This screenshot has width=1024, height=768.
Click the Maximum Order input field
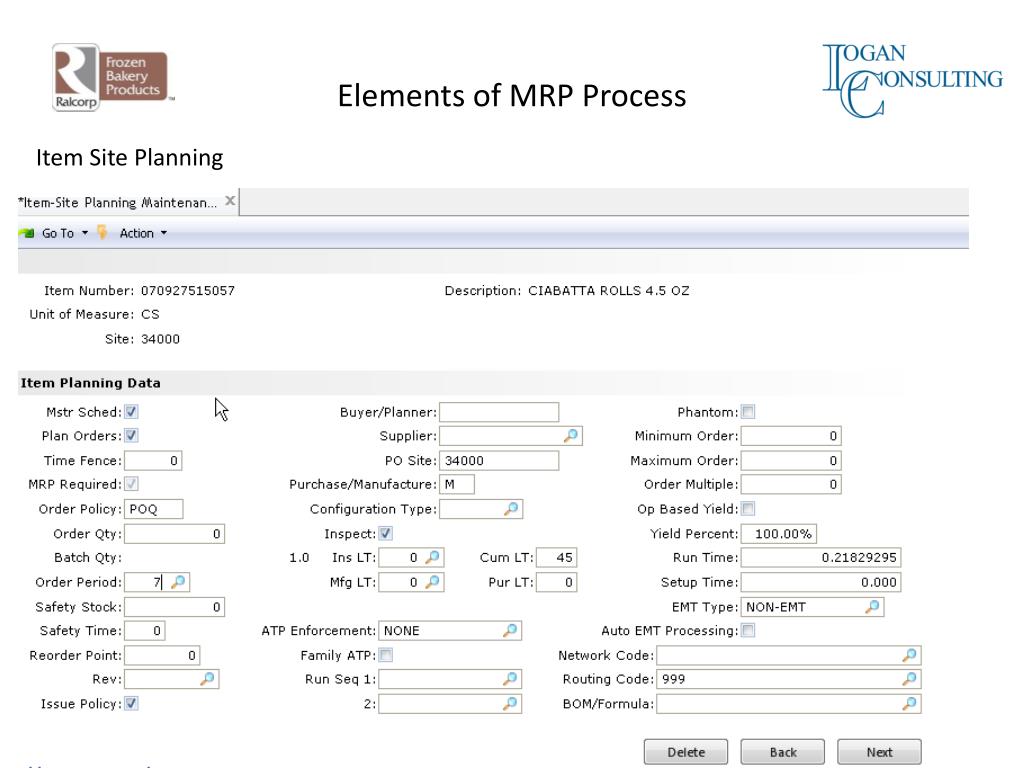[791, 460]
